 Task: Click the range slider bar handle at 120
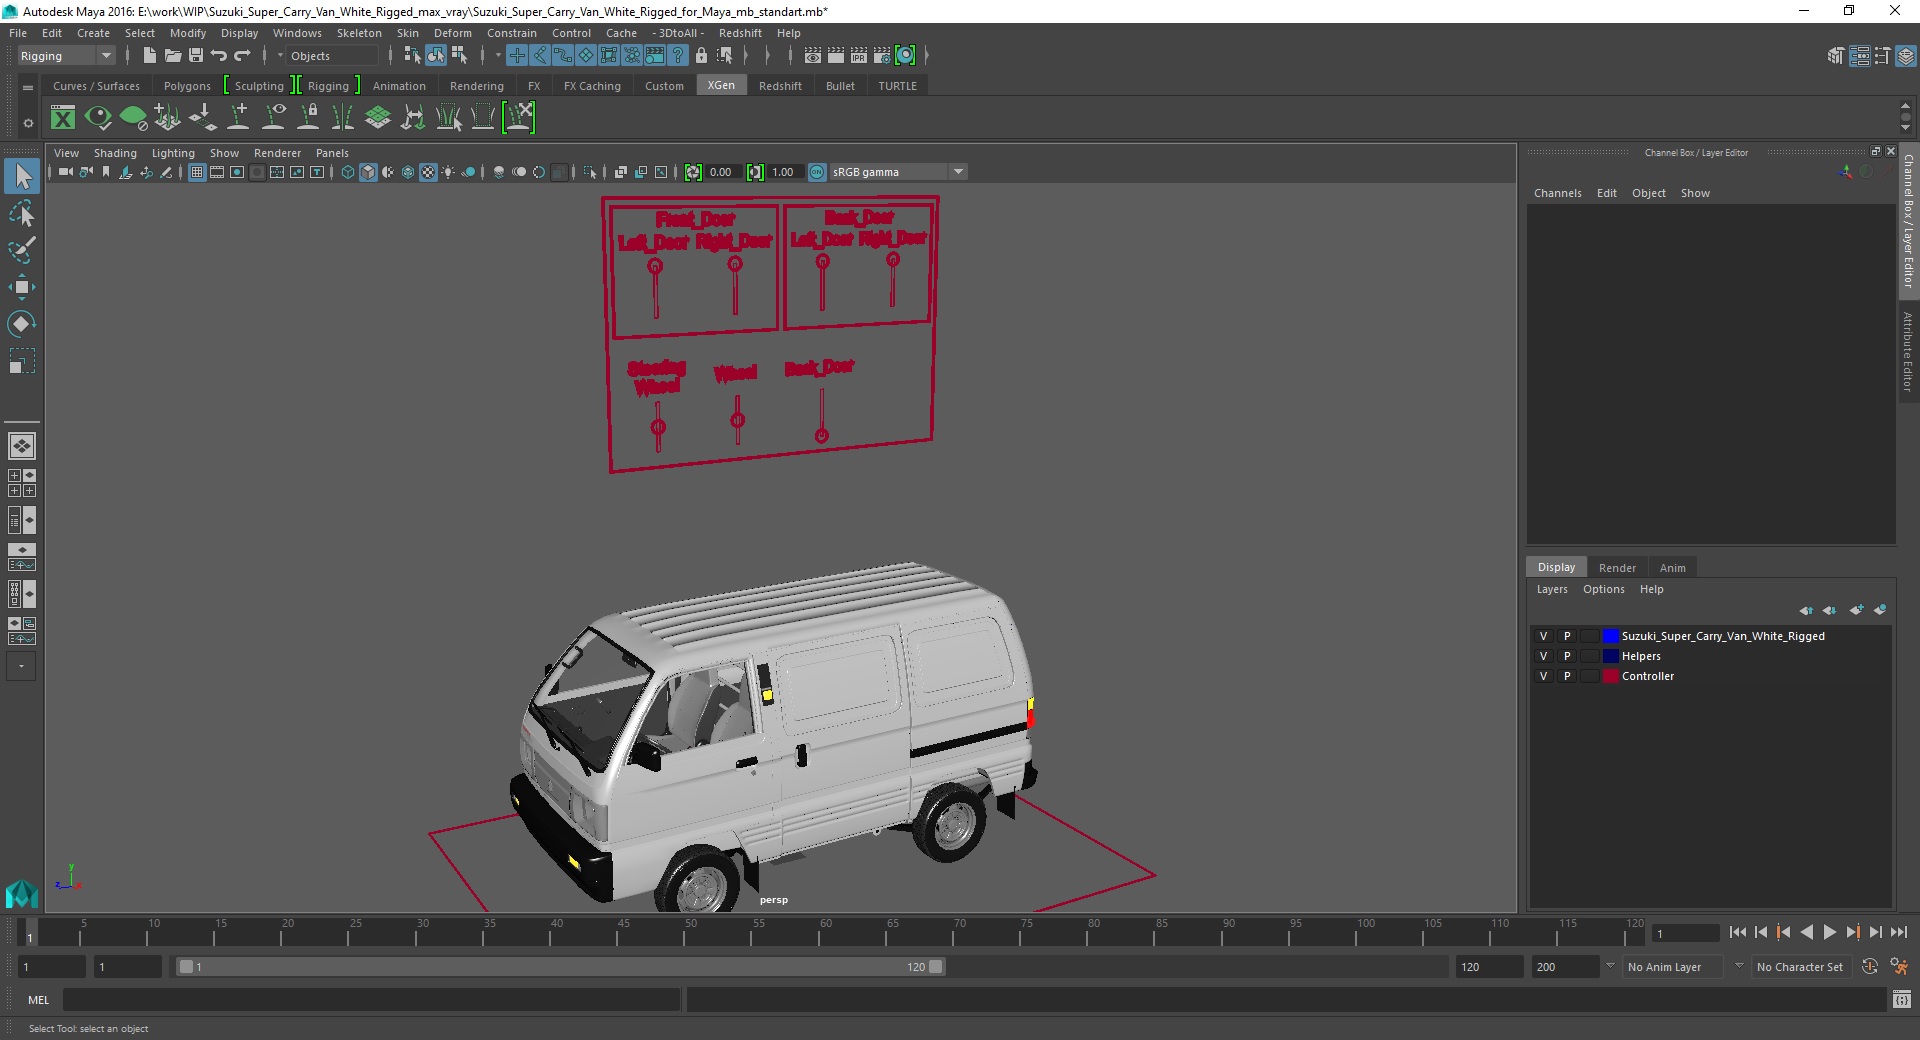pyautogui.click(x=935, y=967)
